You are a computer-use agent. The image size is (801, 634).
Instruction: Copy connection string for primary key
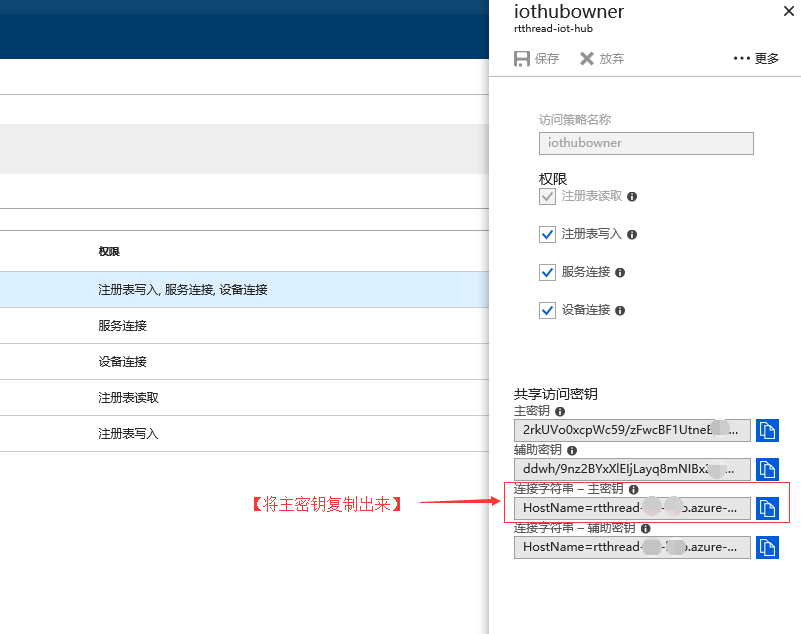pos(767,508)
